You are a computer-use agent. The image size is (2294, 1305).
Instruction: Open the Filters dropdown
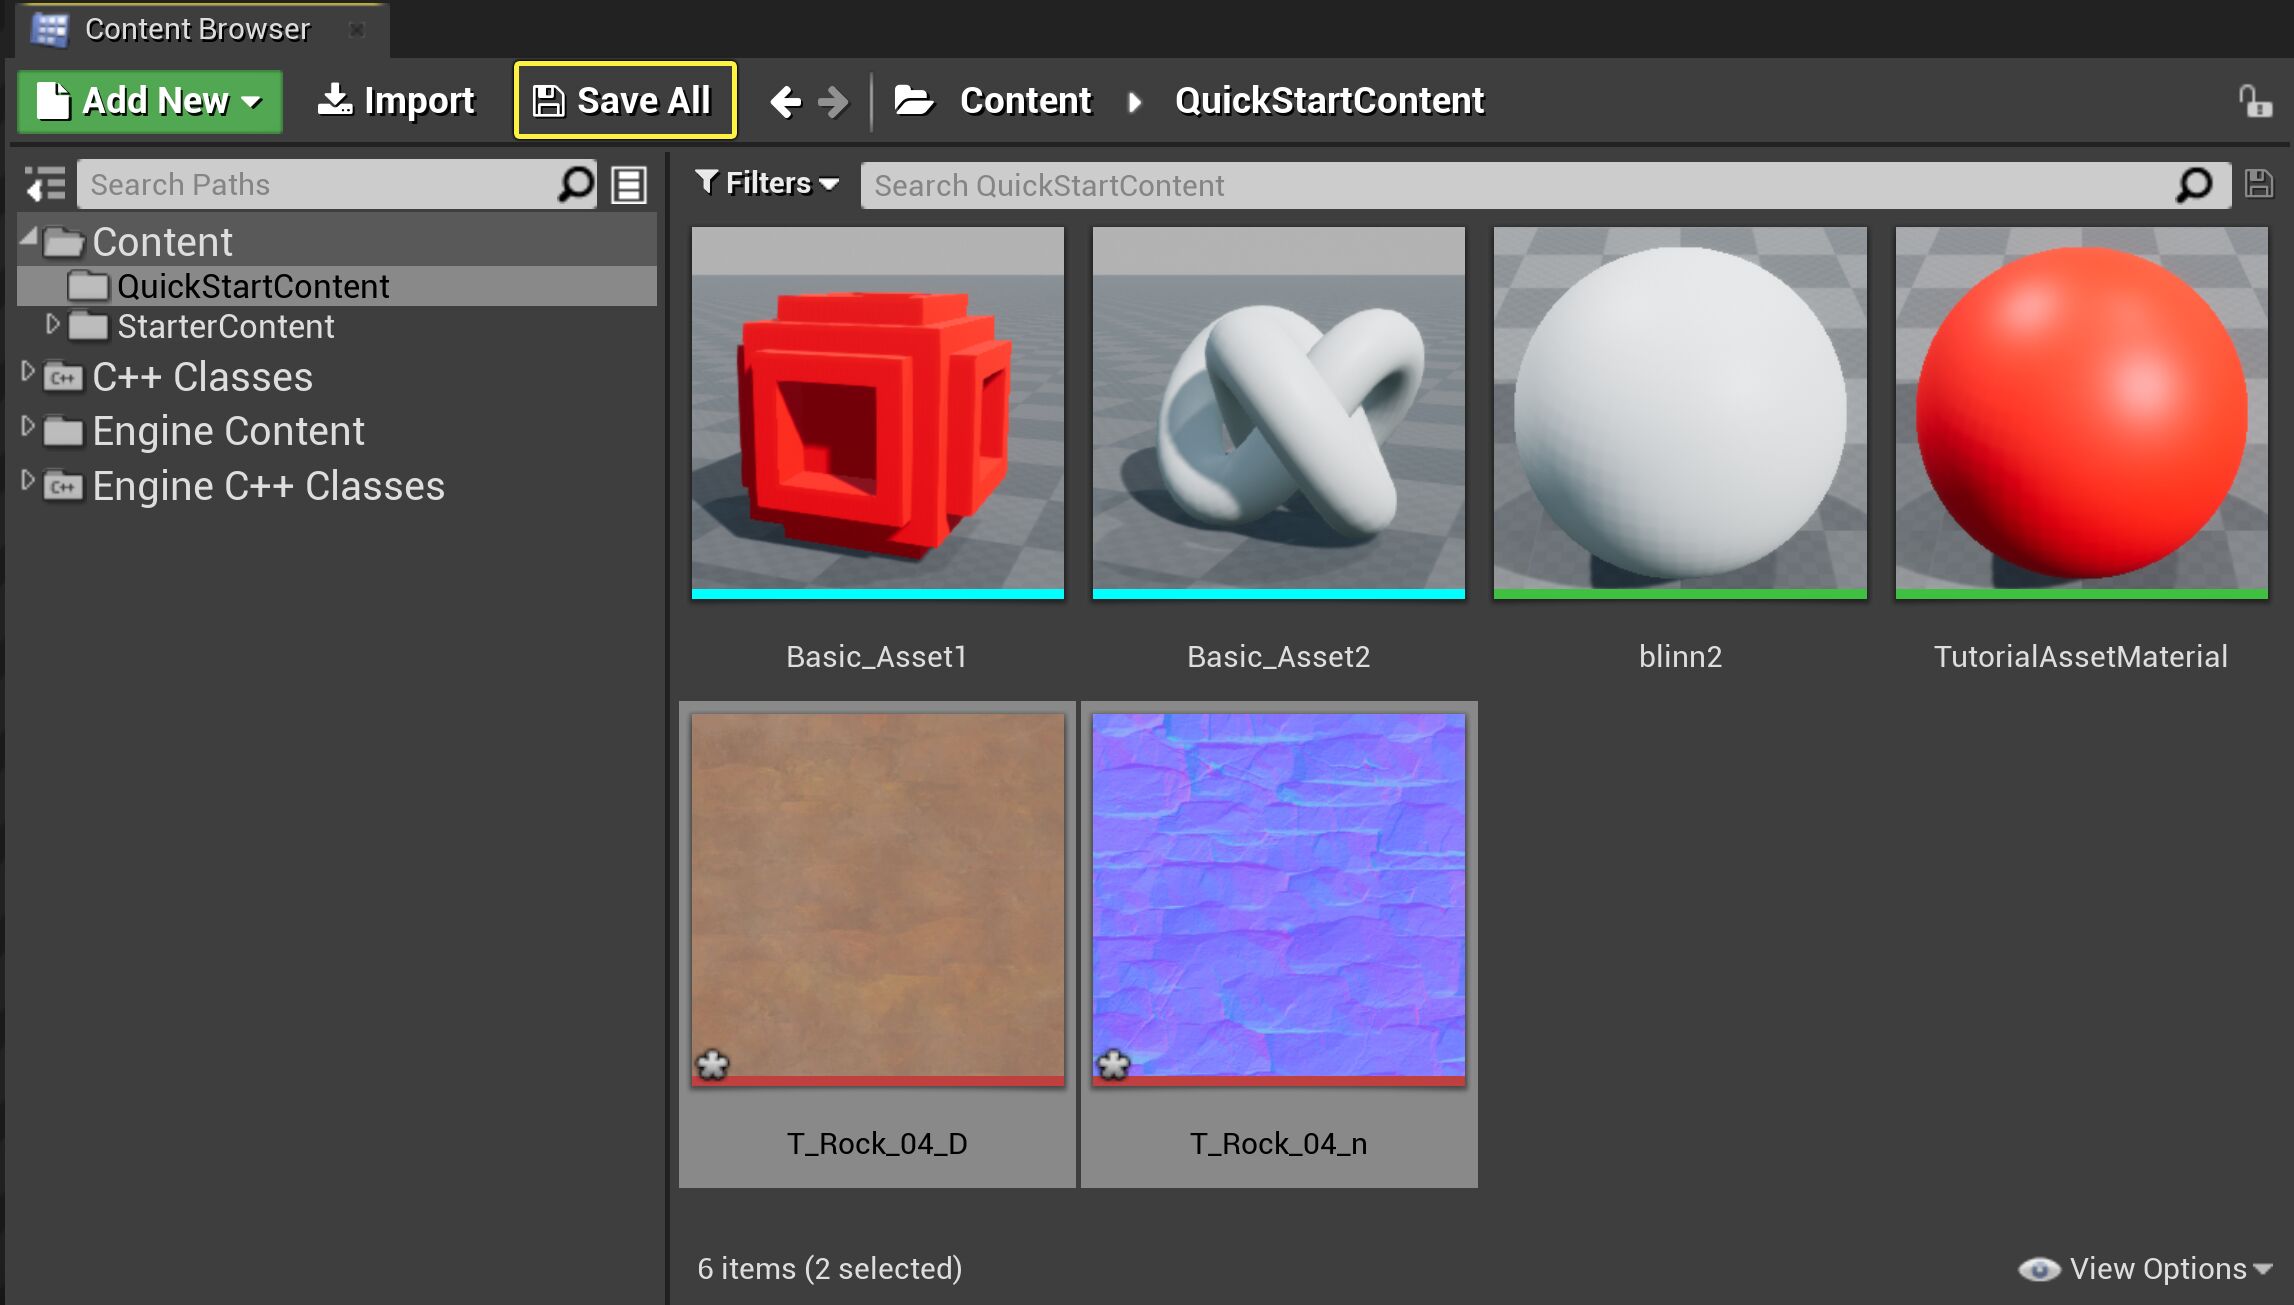click(x=765, y=183)
